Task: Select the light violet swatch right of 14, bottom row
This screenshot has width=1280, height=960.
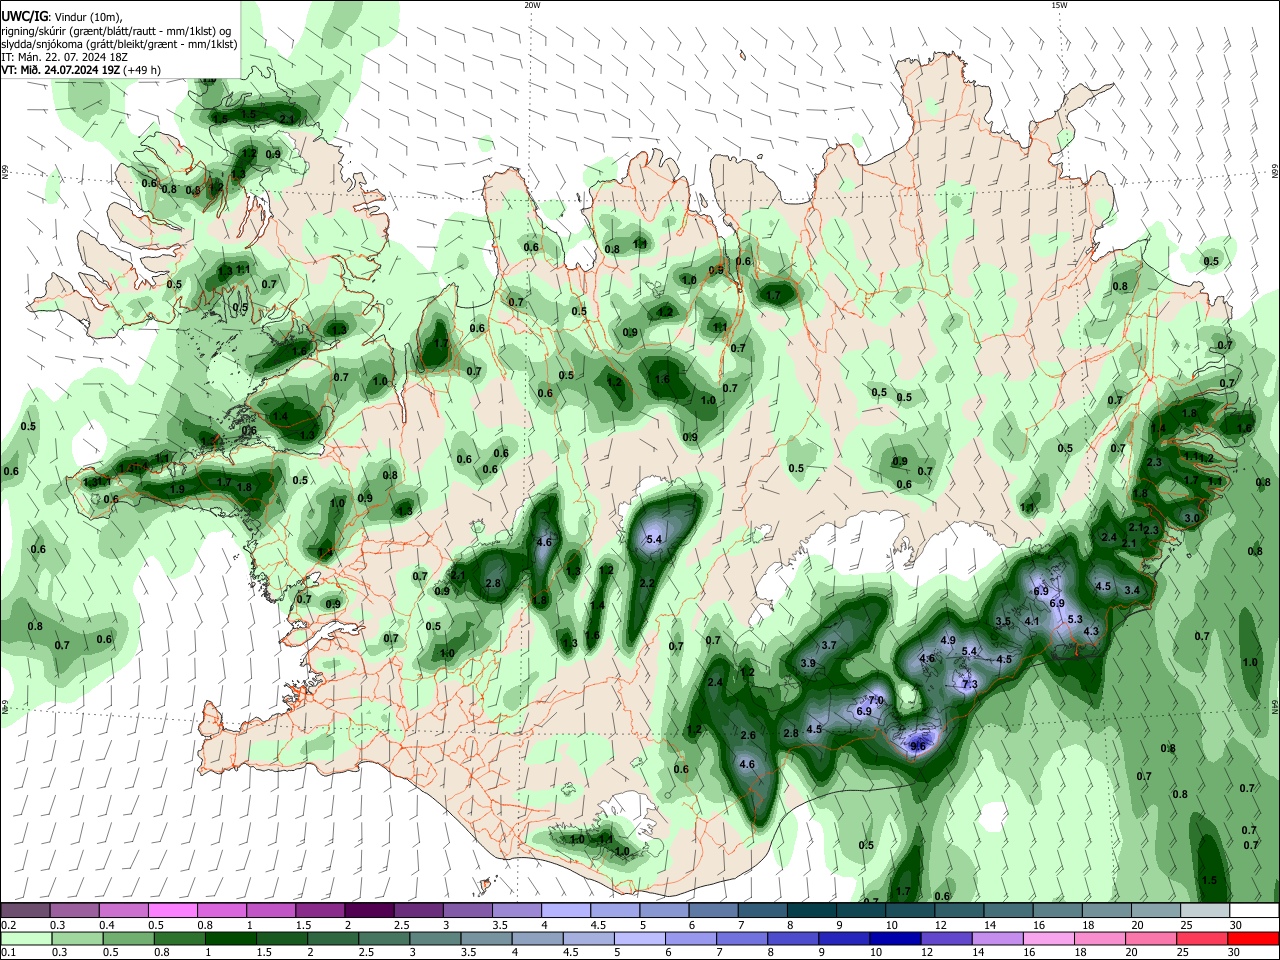Action: pyautogui.click(x=1000, y=938)
